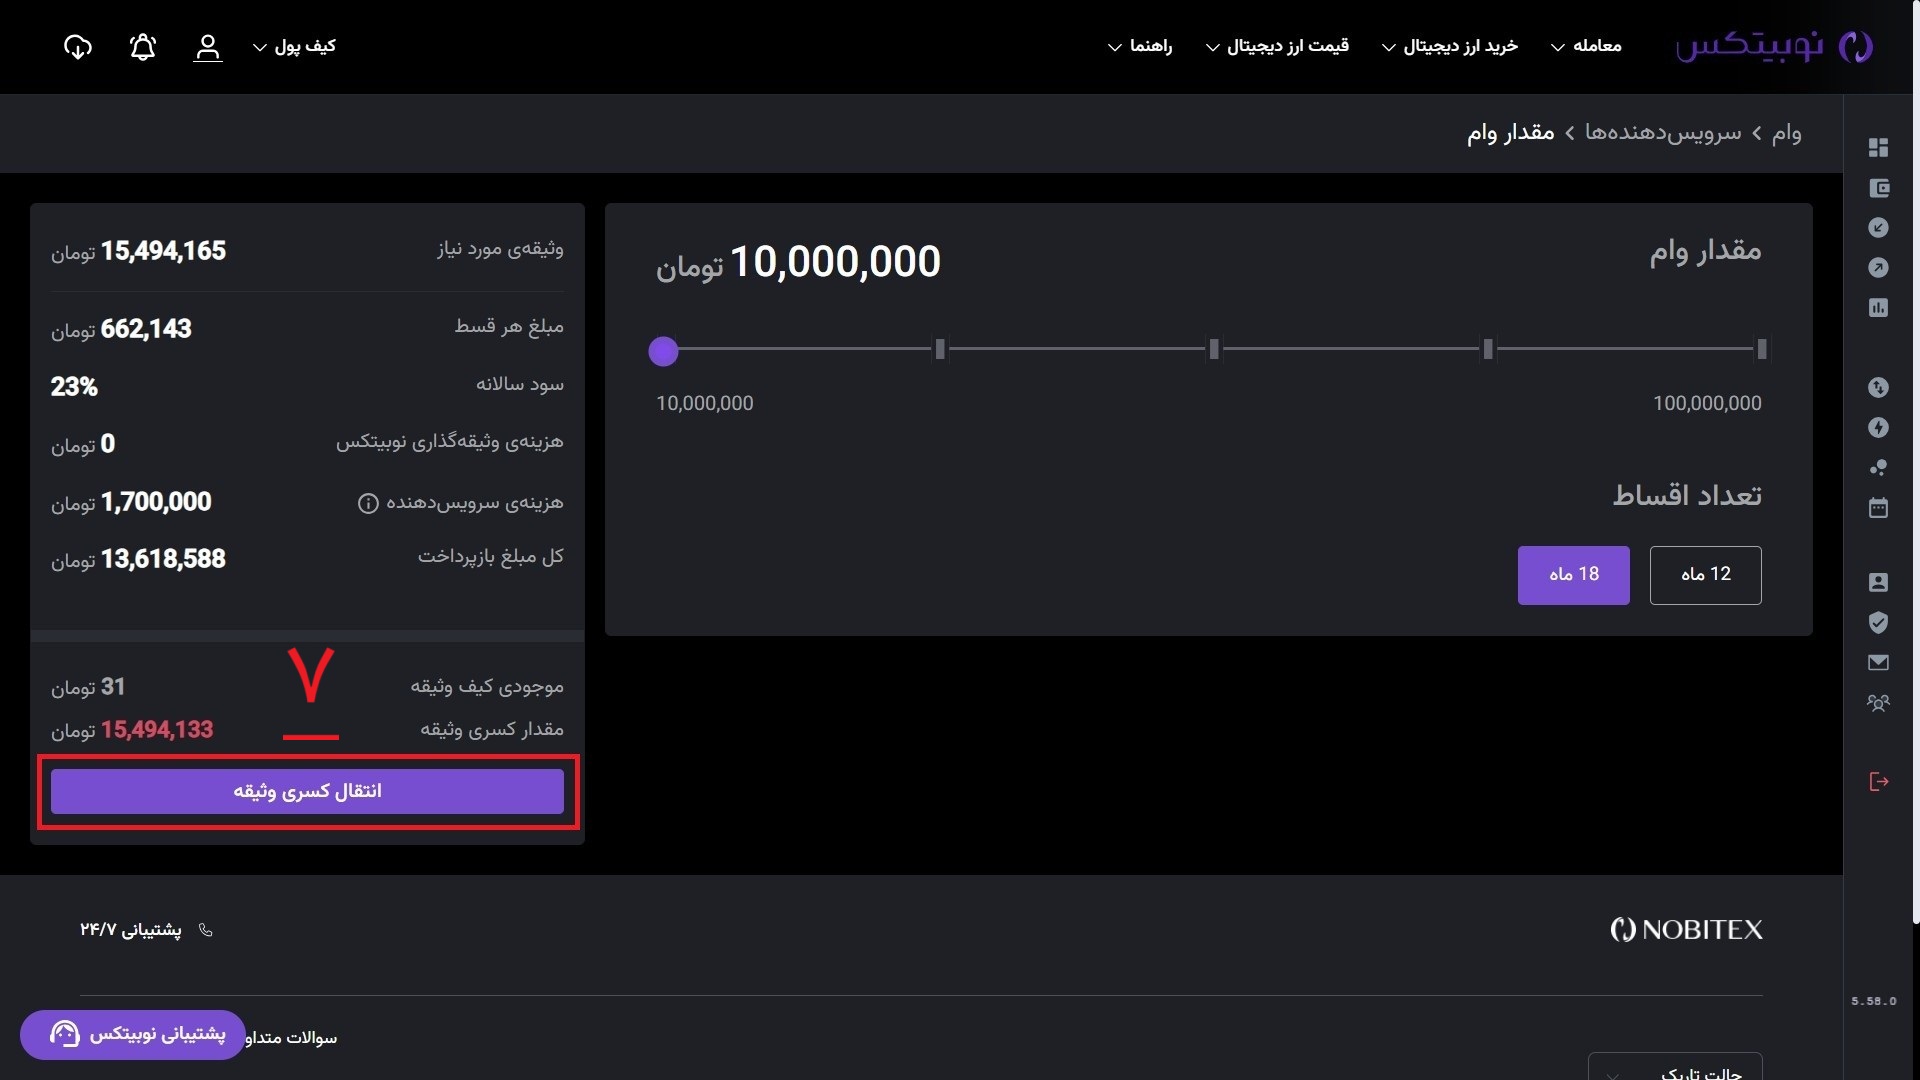
Task: Click the info icon next to provider fee
Action: tap(368, 503)
